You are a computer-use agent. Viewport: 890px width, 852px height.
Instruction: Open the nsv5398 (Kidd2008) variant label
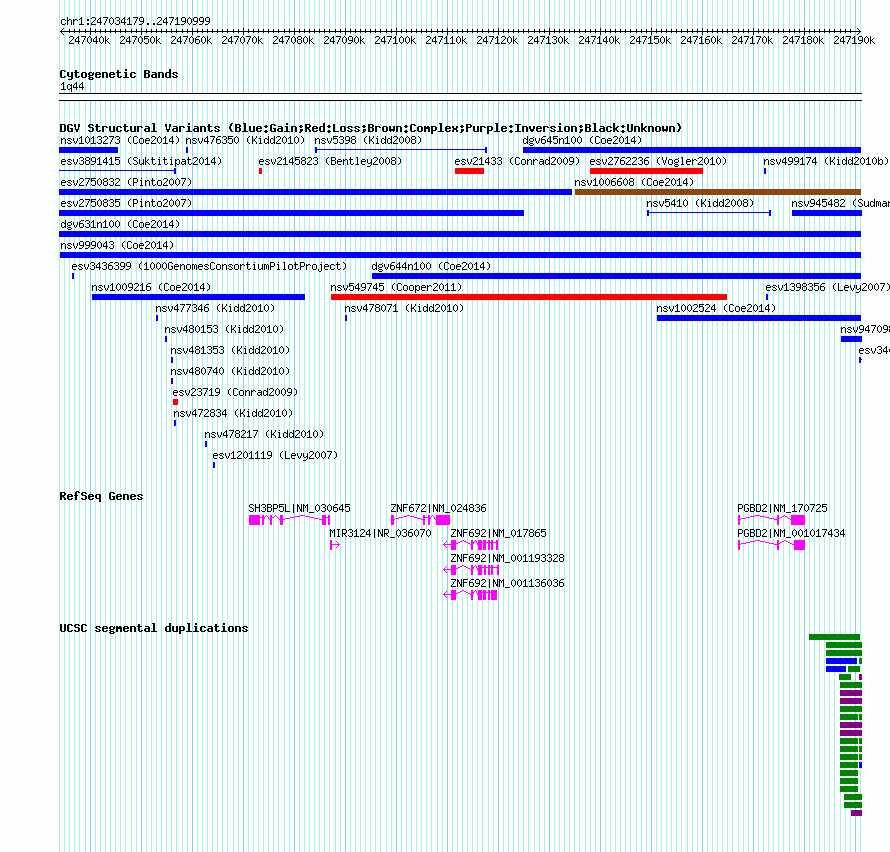[x=368, y=140]
